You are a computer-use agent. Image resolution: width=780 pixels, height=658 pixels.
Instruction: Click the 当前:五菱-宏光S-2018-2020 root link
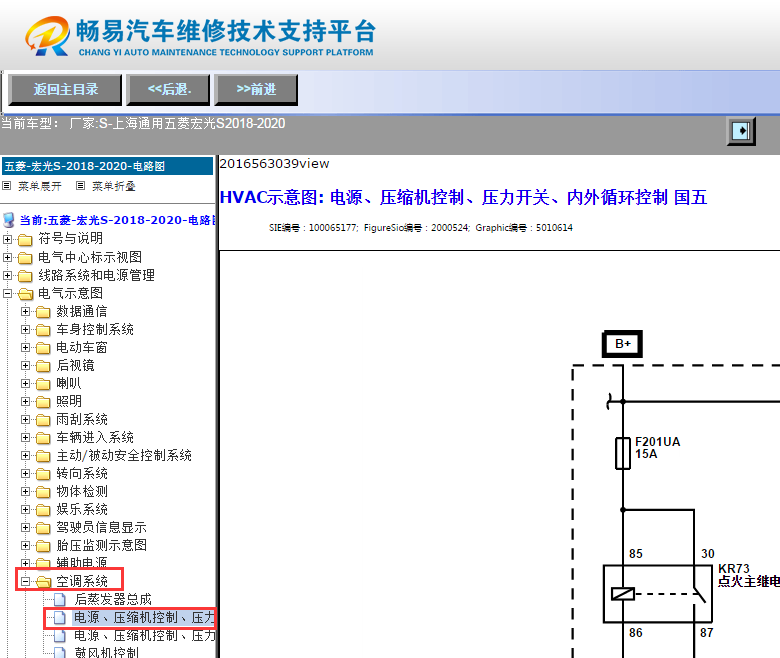coord(117,220)
